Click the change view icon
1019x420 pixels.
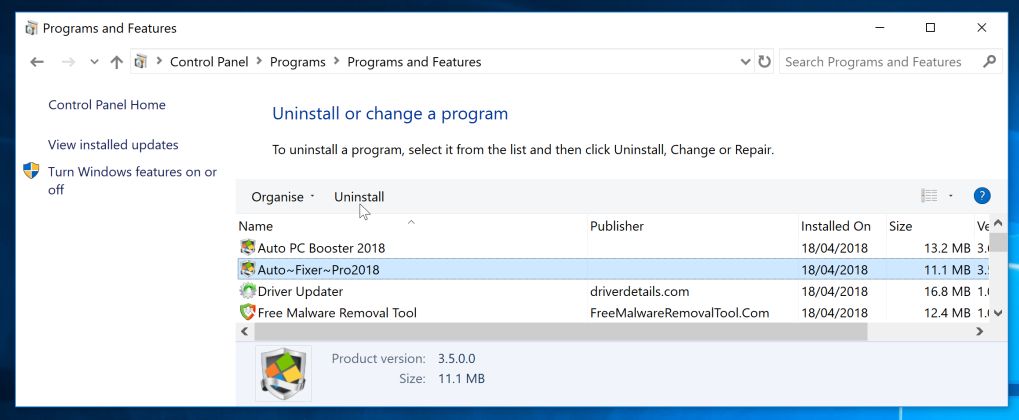pyautogui.click(x=929, y=196)
